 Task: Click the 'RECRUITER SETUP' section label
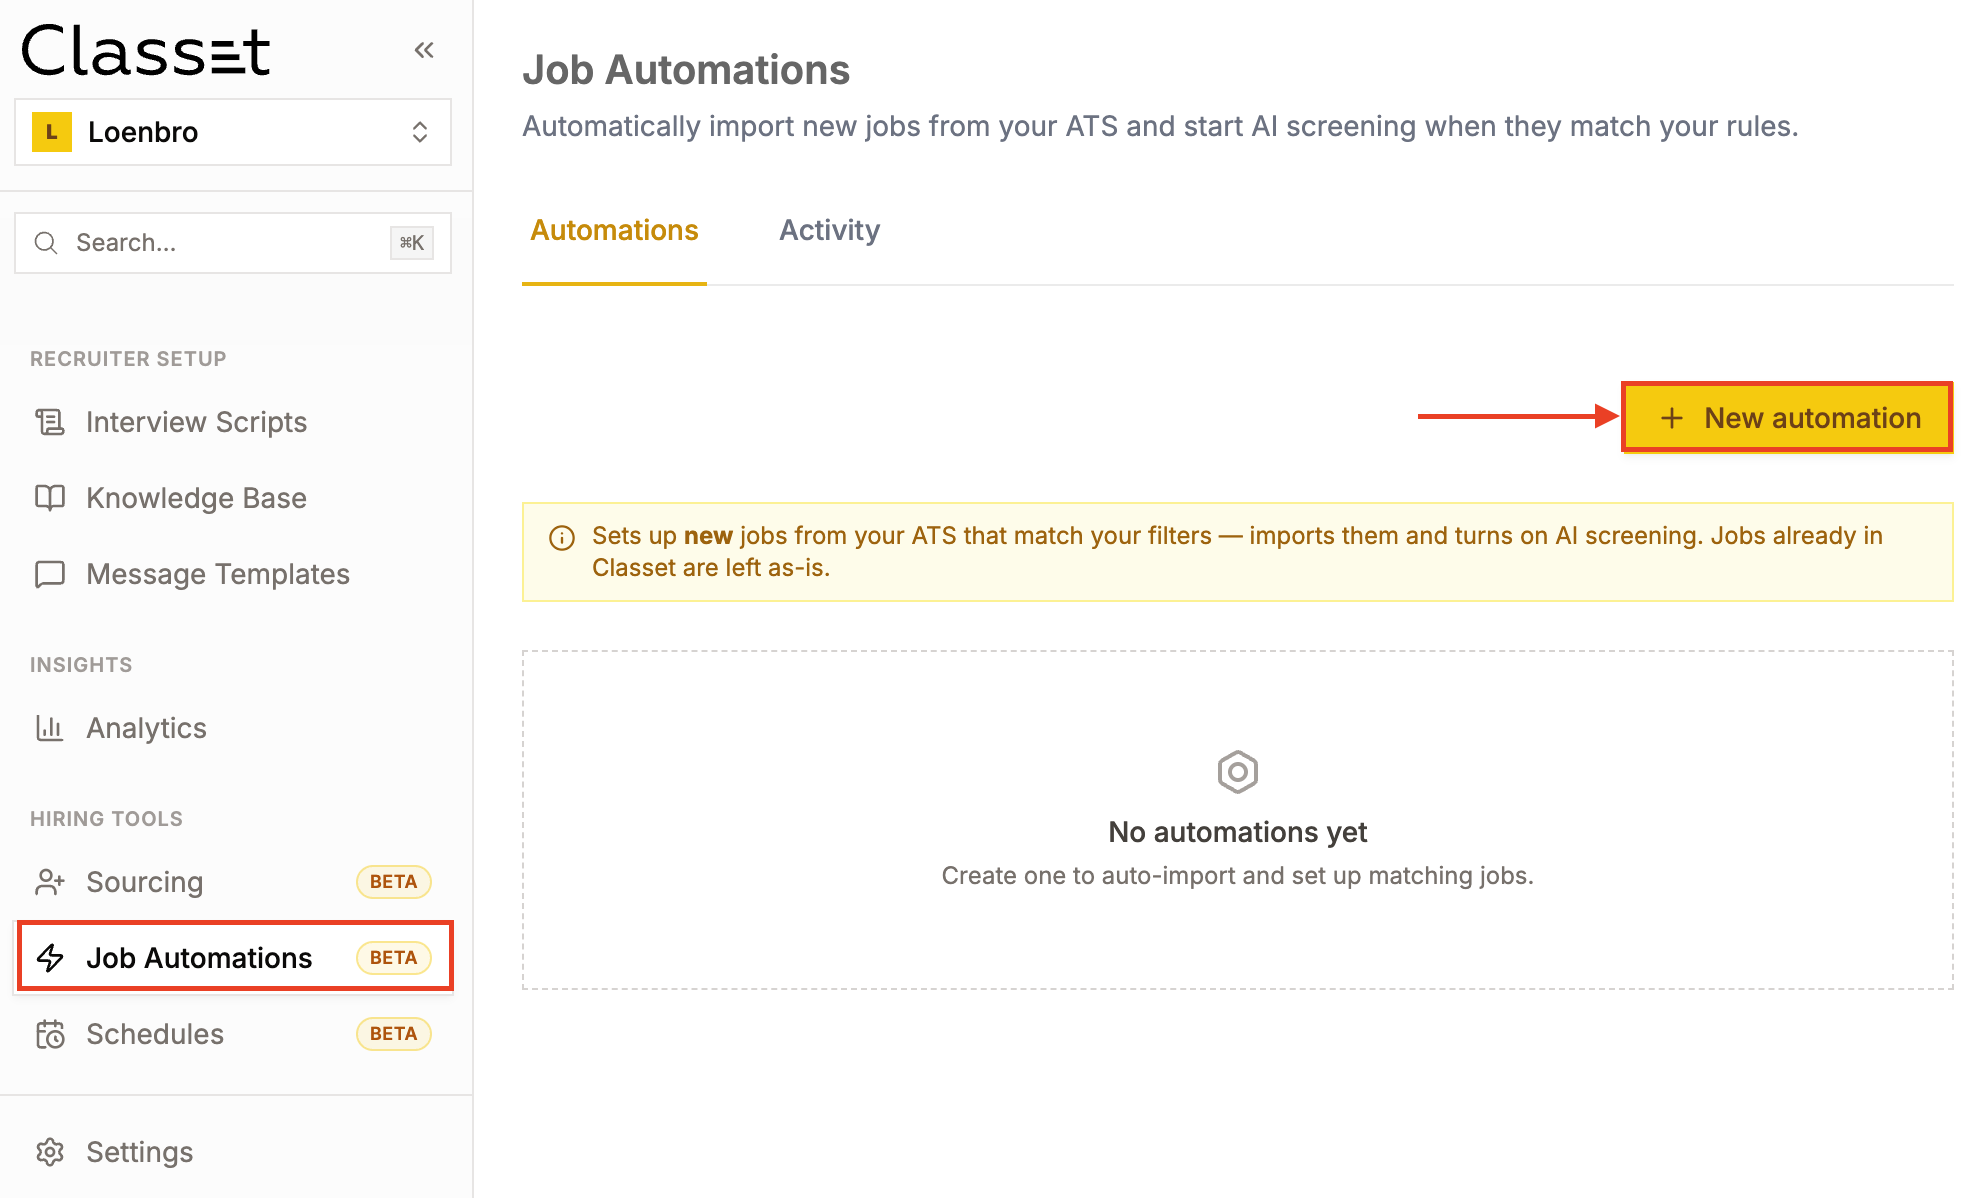pos(128,359)
